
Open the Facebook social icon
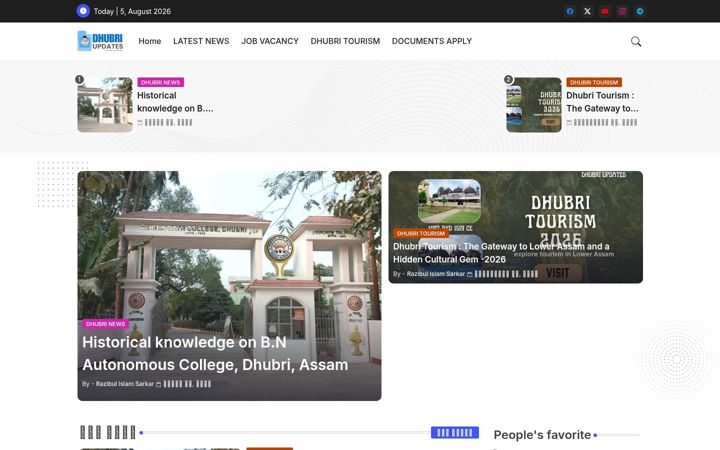click(570, 11)
